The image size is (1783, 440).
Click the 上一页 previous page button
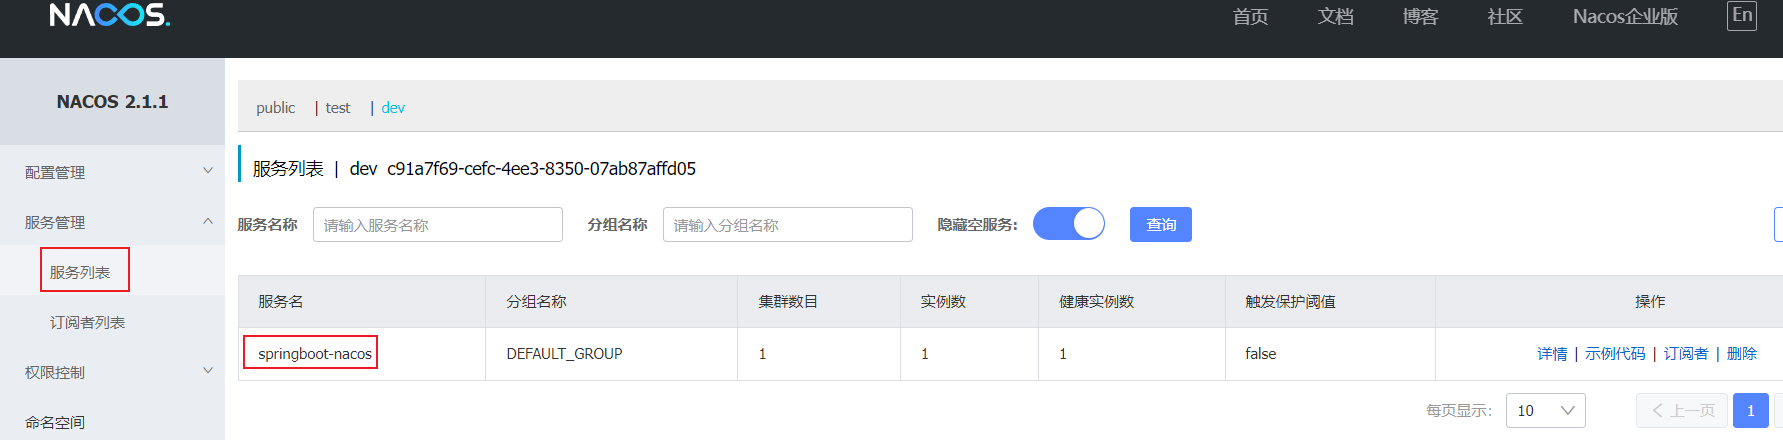[1683, 411]
